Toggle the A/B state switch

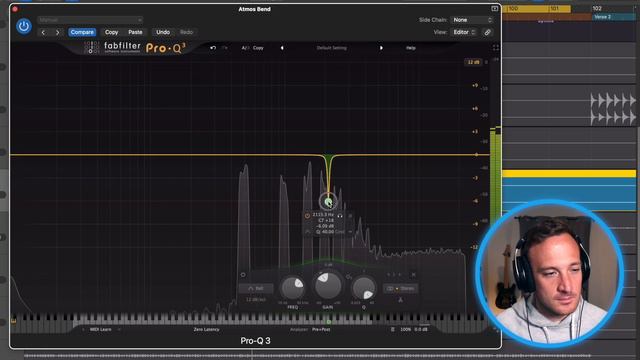point(245,48)
